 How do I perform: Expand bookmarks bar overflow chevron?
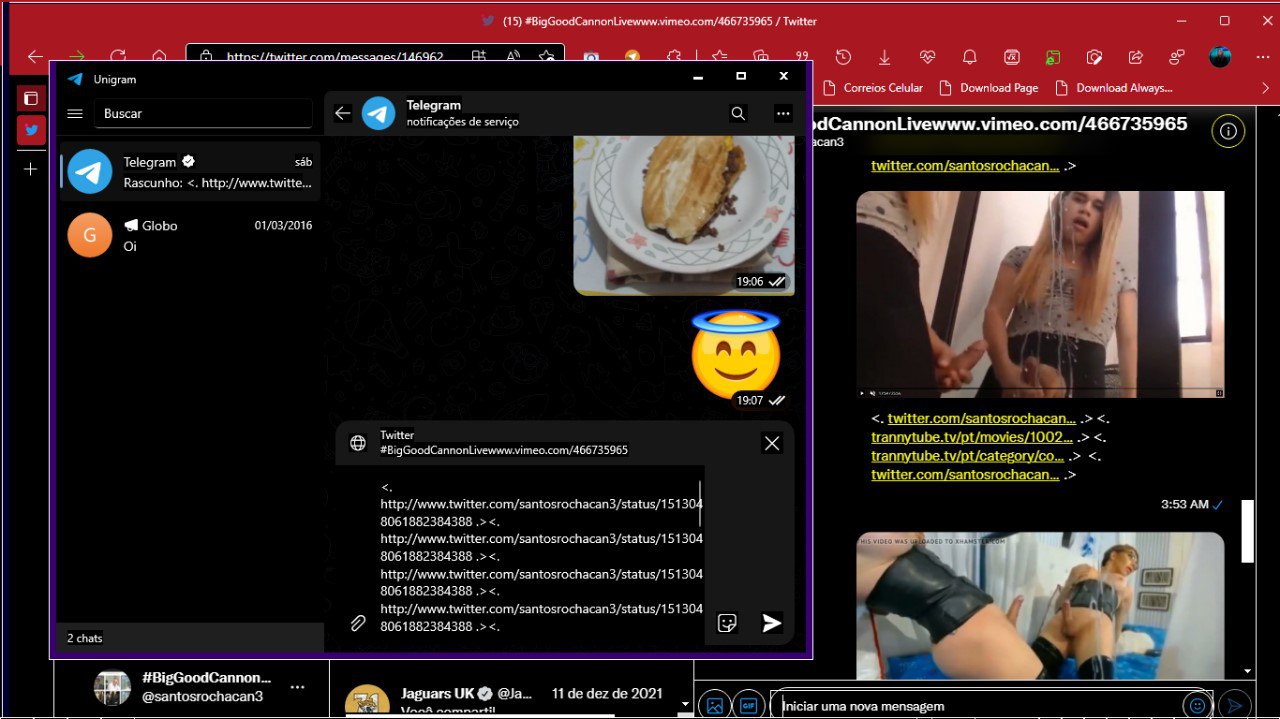click(1266, 88)
